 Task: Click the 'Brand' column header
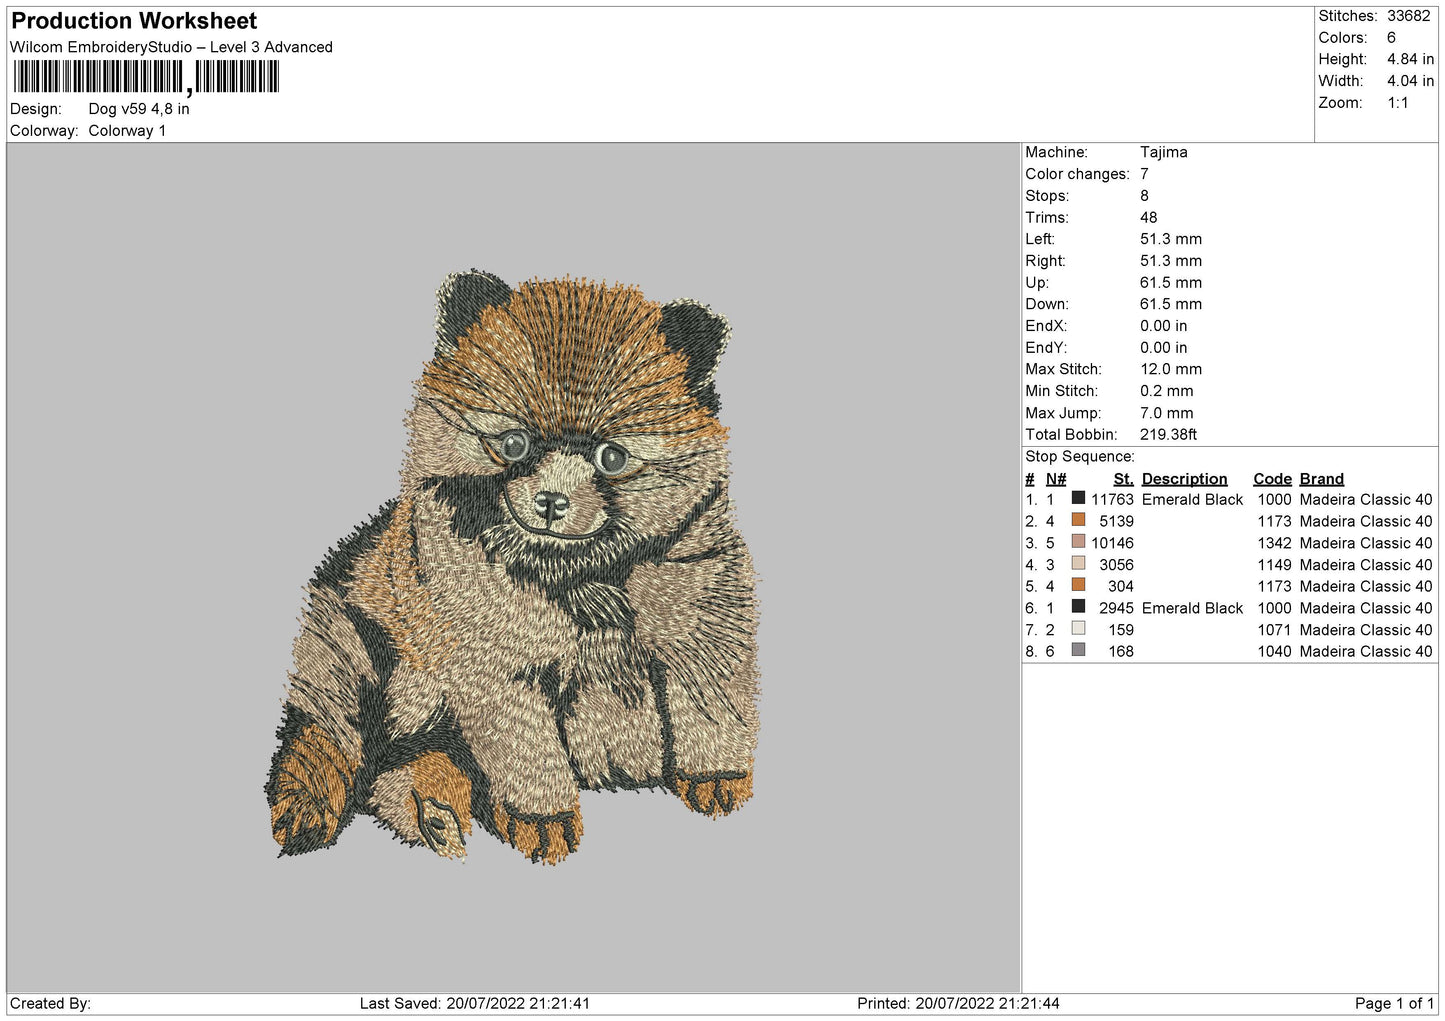coord(1321,479)
